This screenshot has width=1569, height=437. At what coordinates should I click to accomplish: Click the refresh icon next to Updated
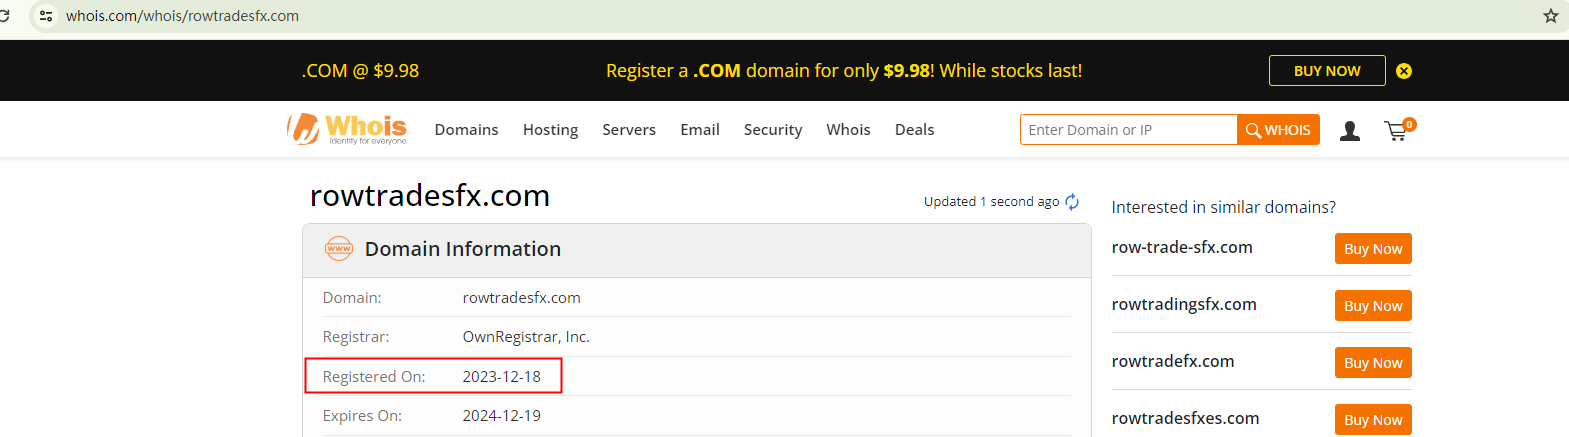tap(1072, 202)
